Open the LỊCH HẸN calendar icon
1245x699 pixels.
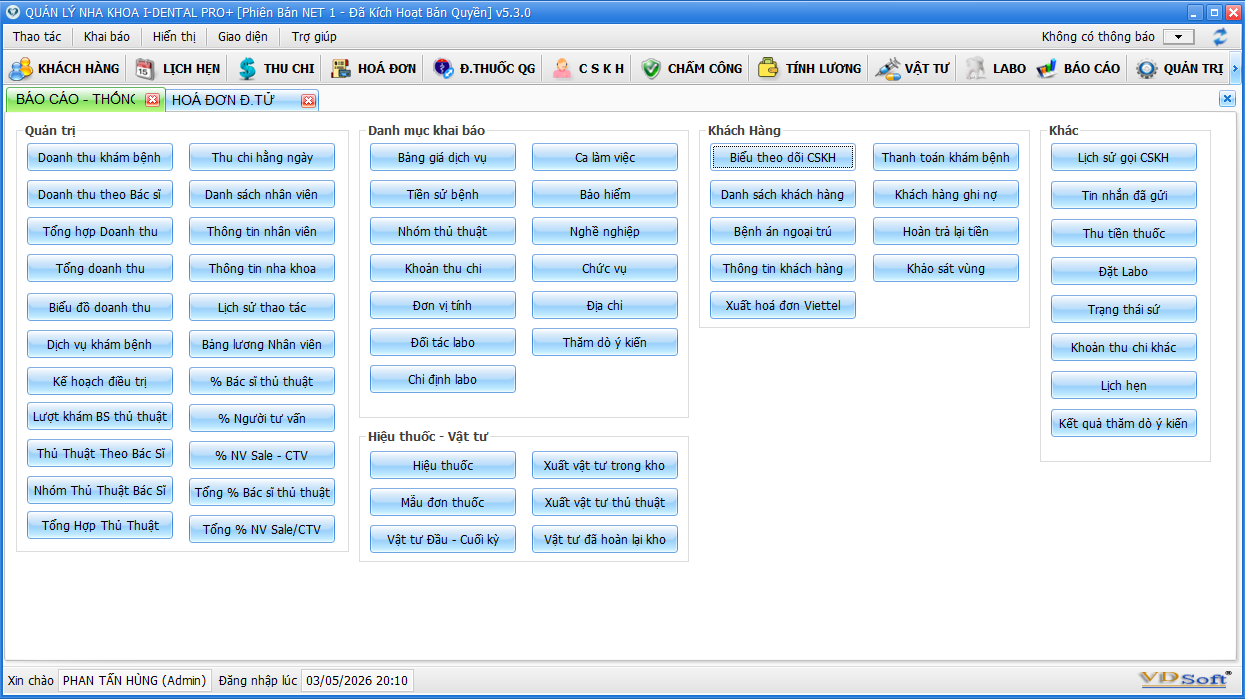145,69
